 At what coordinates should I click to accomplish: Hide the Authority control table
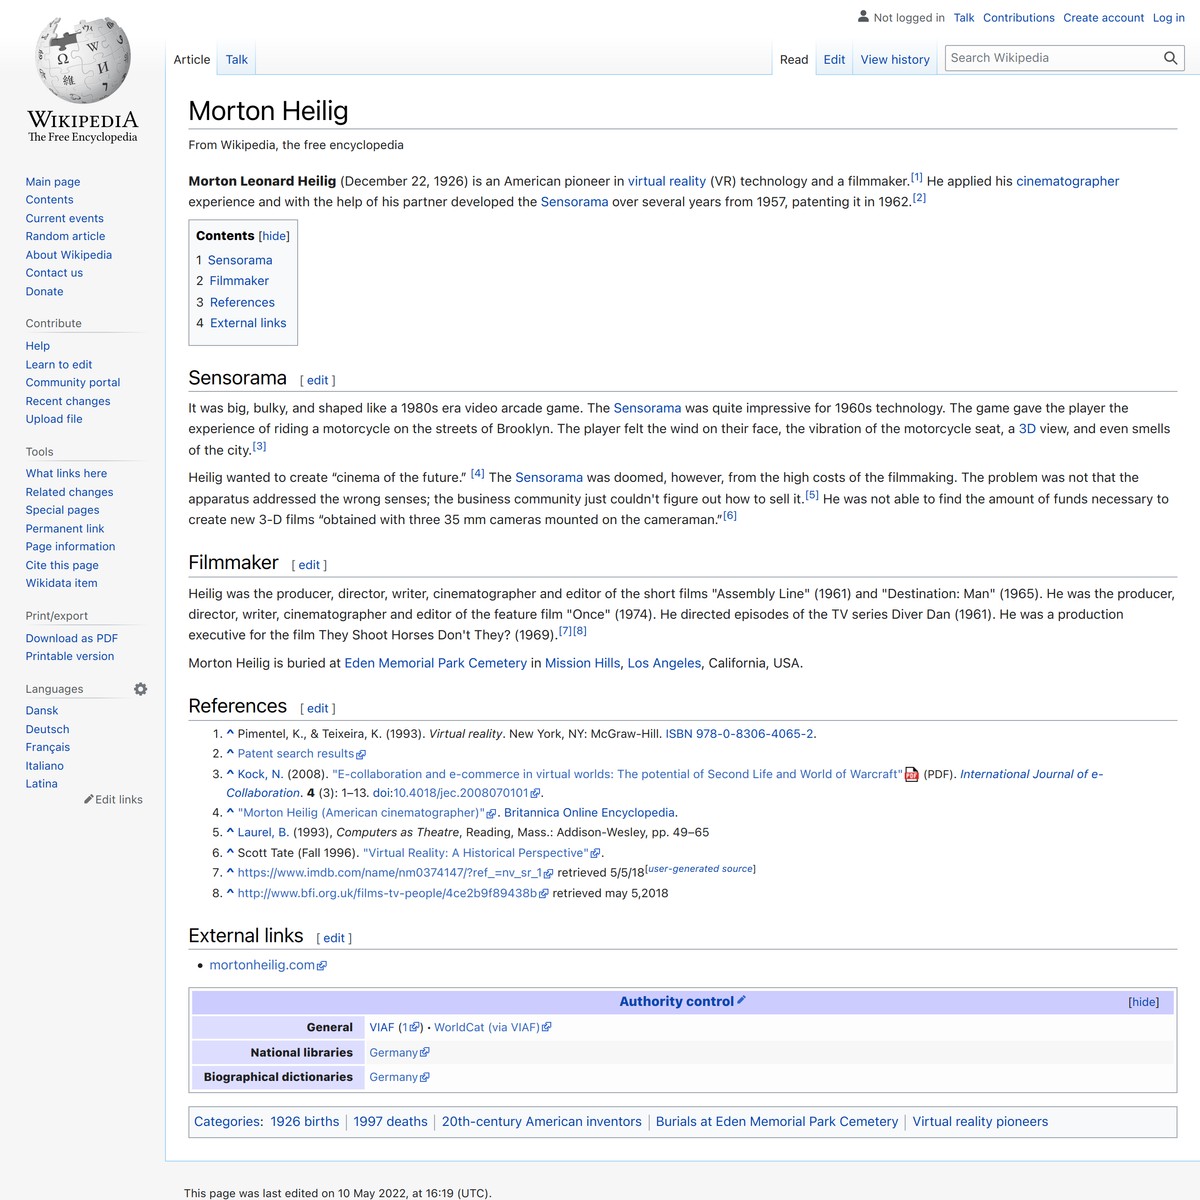(1144, 1001)
